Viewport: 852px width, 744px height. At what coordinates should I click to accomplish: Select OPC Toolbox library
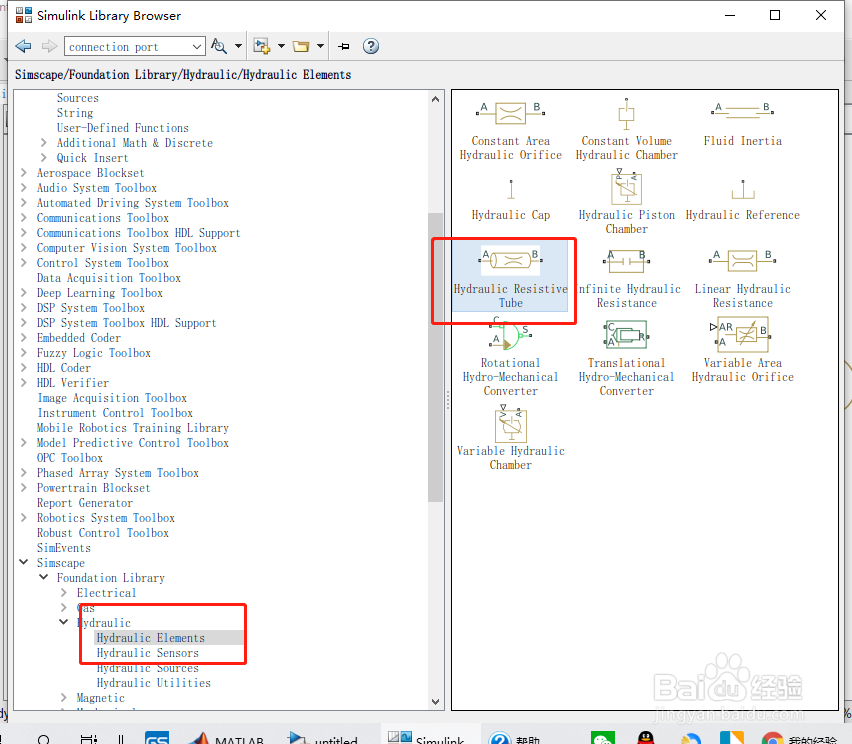tap(70, 458)
